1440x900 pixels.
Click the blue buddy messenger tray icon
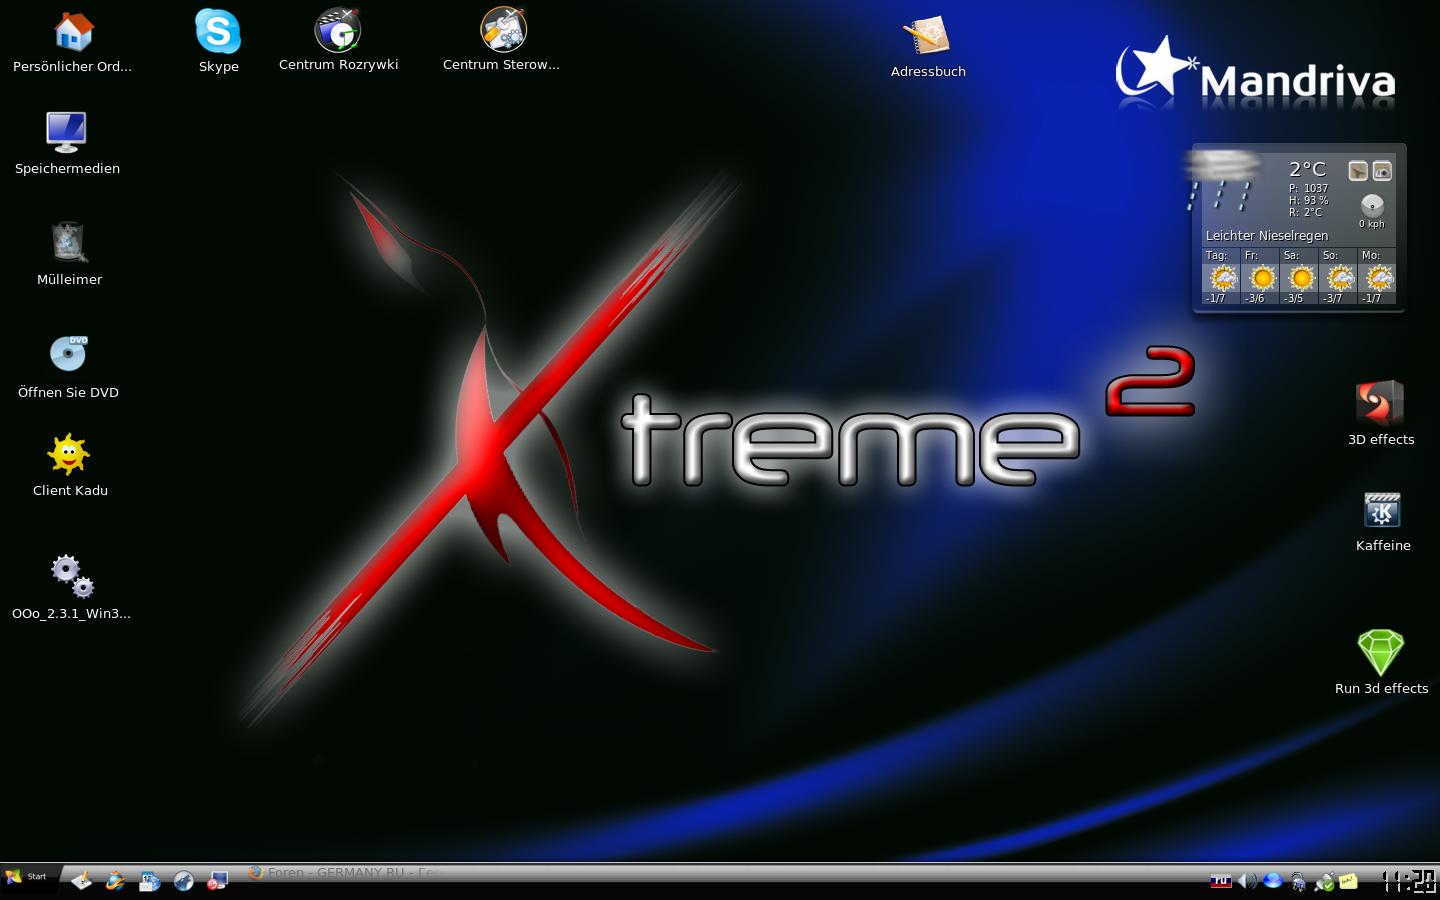tap(1273, 881)
